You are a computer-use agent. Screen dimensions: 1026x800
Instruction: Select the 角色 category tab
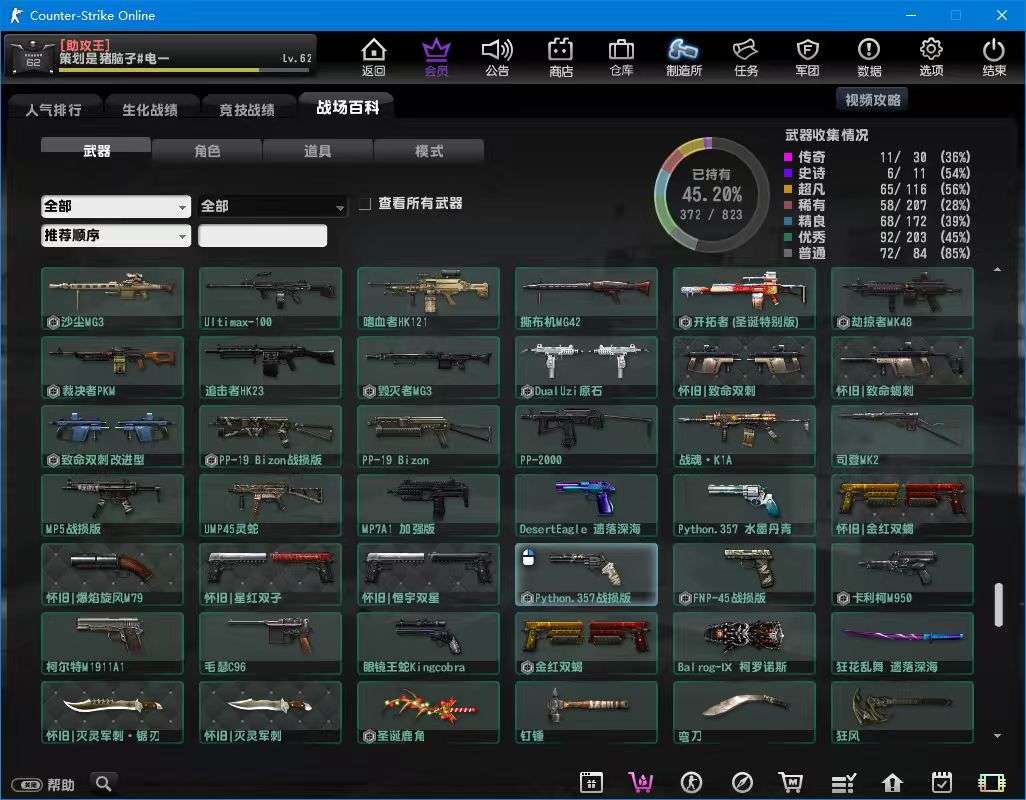tap(207, 151)
